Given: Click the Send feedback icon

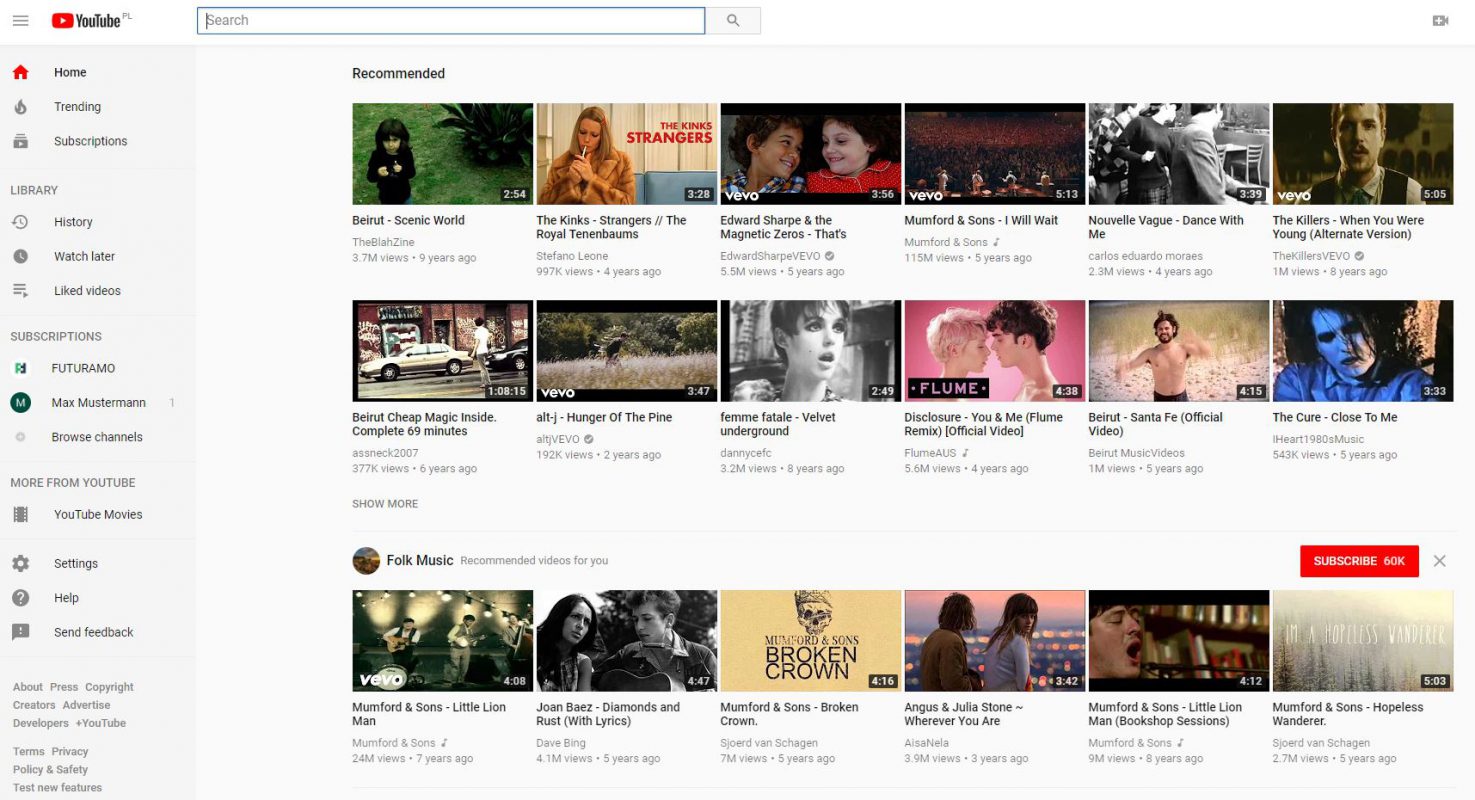Looking at the screenshot, I should tap(20, 632).
